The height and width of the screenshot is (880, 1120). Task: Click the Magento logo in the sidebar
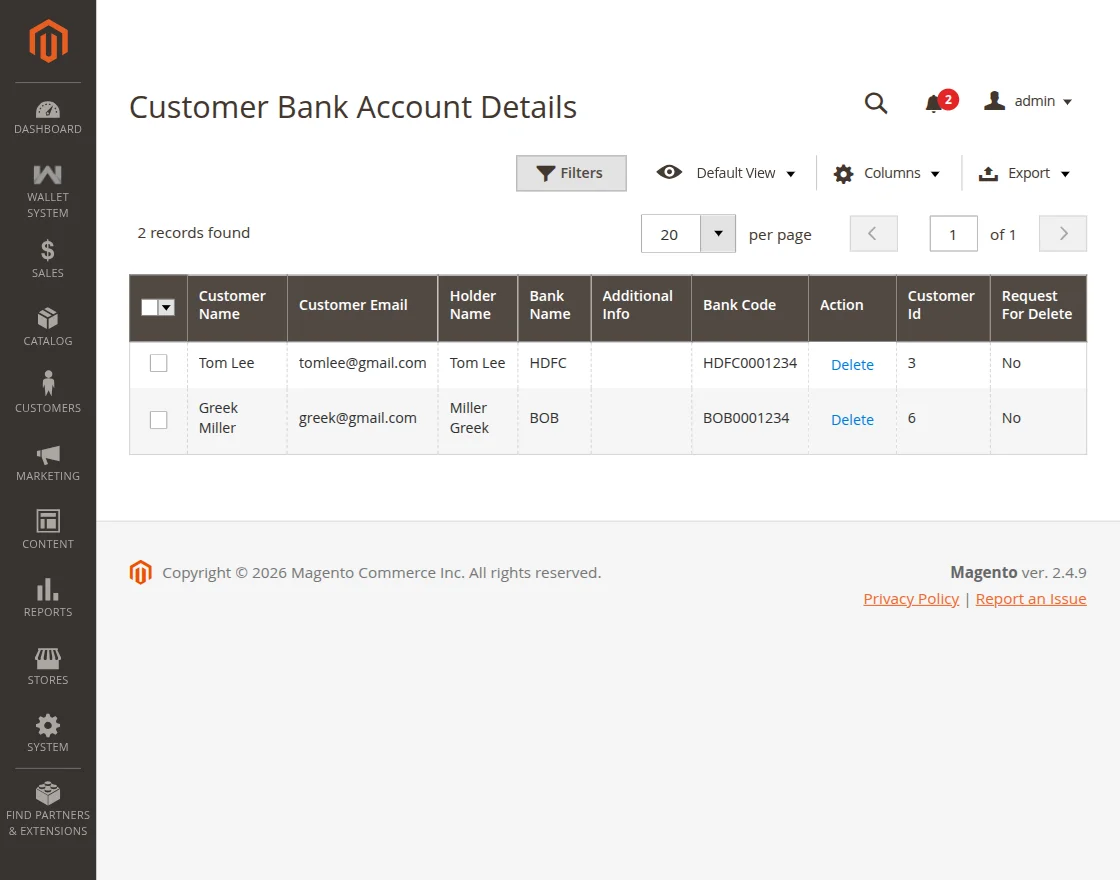pos(48,41)
